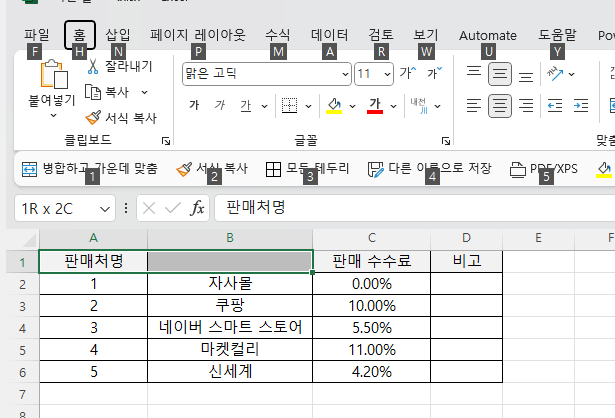Toggle underline formatting 가

pos(246,105)
